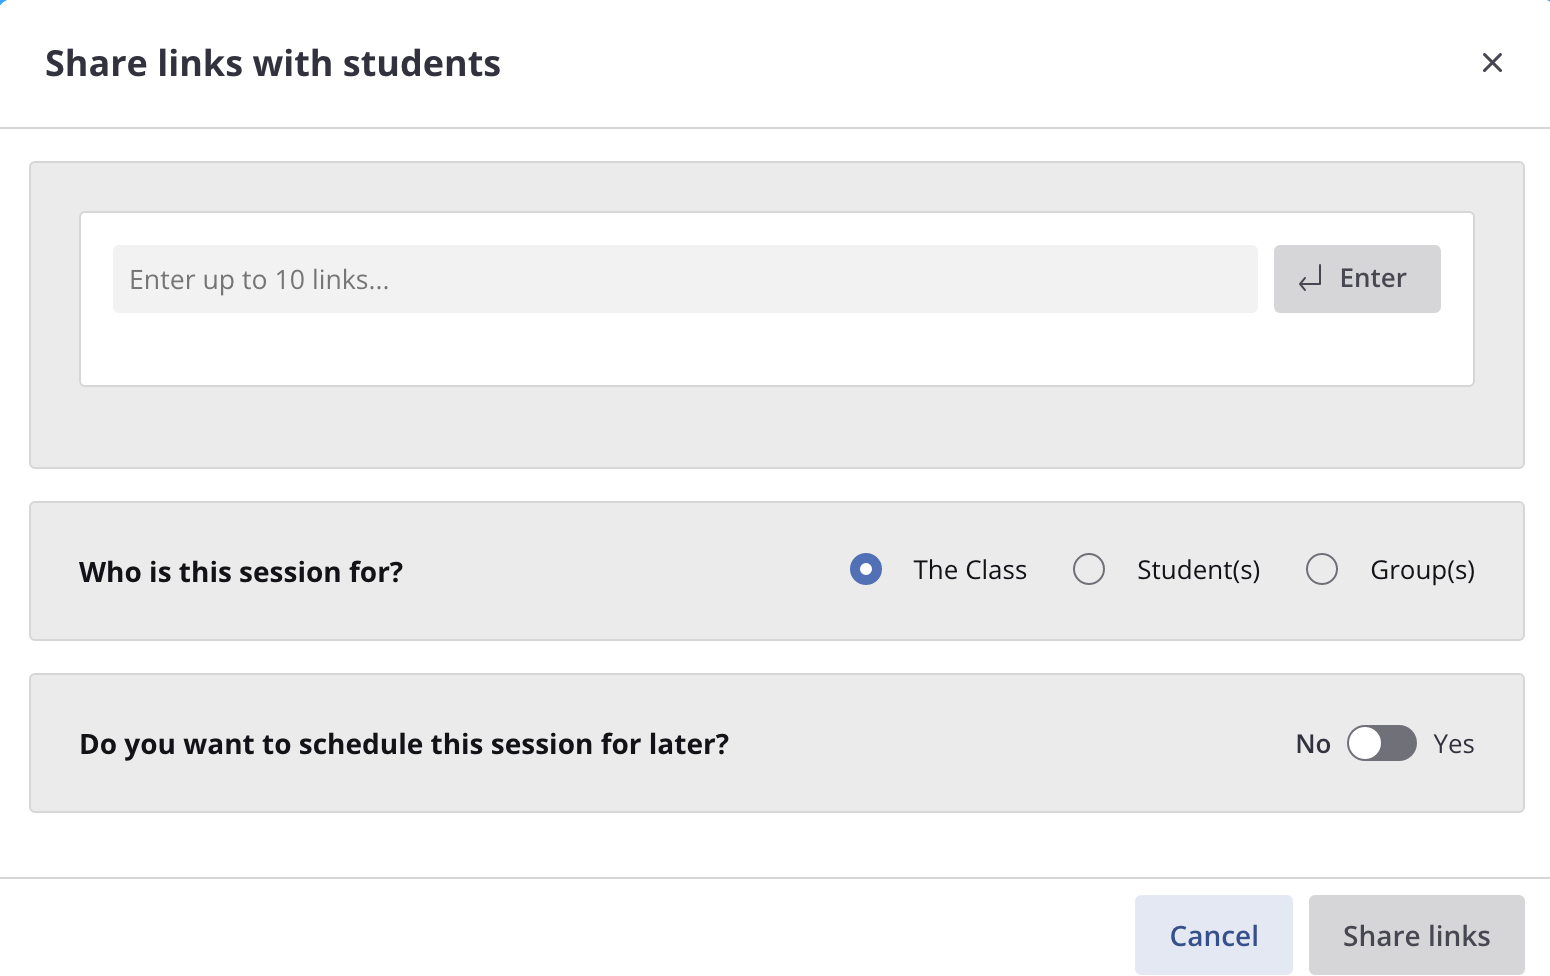Toggle the schedule session for later switch

click(1382, 743)
